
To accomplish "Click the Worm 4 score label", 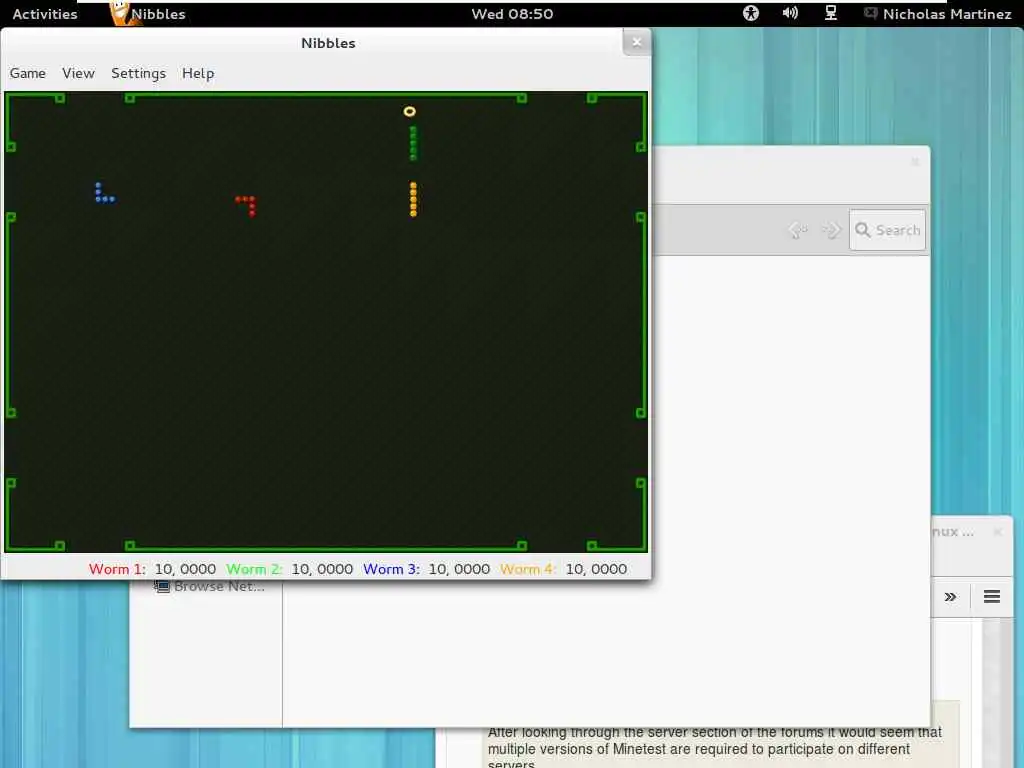I will [x=528, y=569].
